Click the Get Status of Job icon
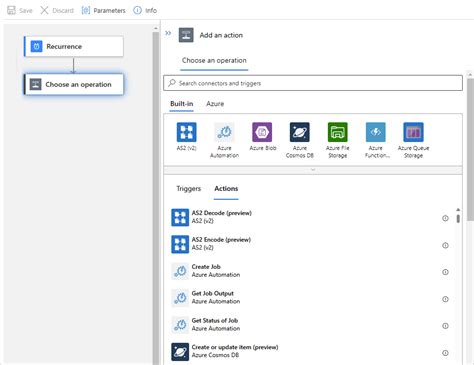The image size is (474, 365). tap(180, 325)
